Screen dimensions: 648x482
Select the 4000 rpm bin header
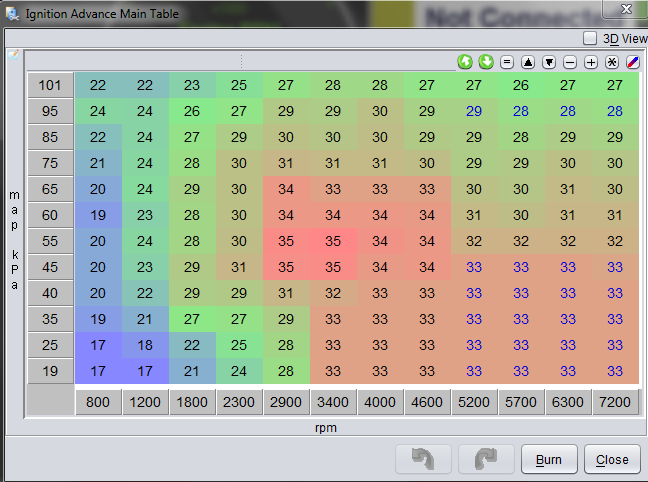point(380,402)
